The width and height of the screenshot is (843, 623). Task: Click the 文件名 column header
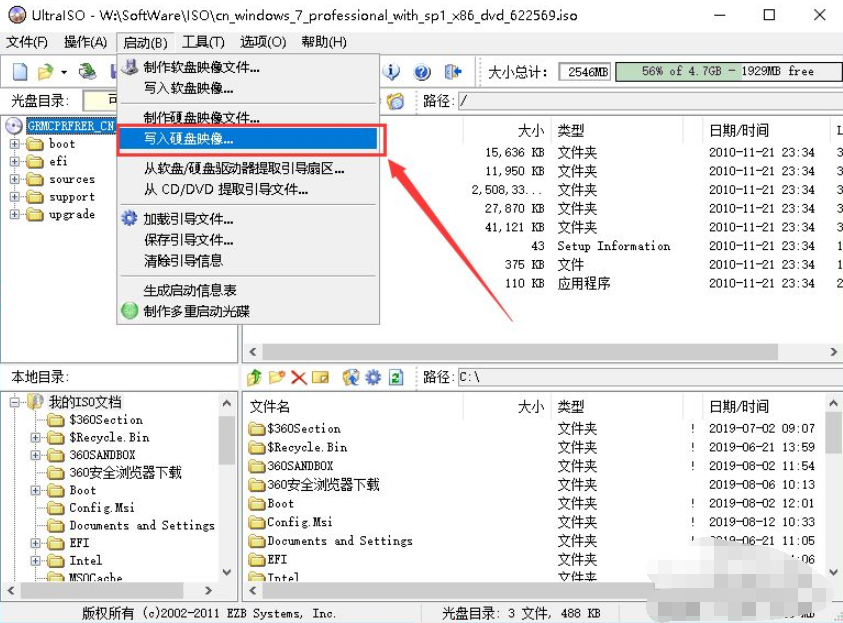[270, 406]
